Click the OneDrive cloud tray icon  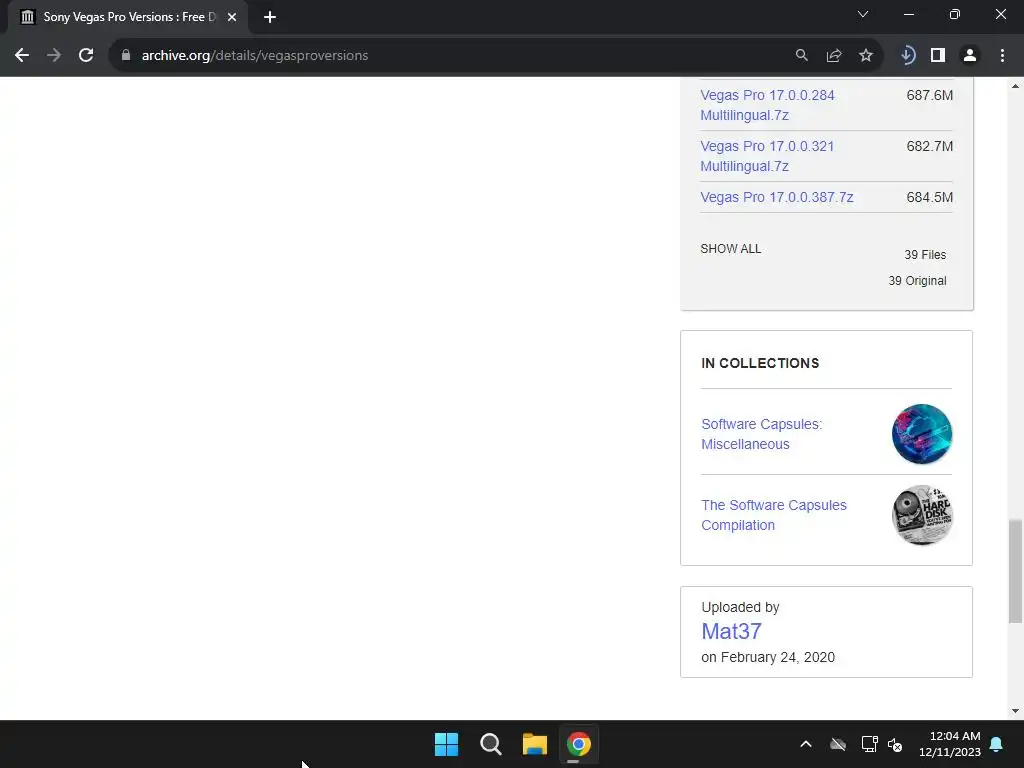(x=838, y=744)
